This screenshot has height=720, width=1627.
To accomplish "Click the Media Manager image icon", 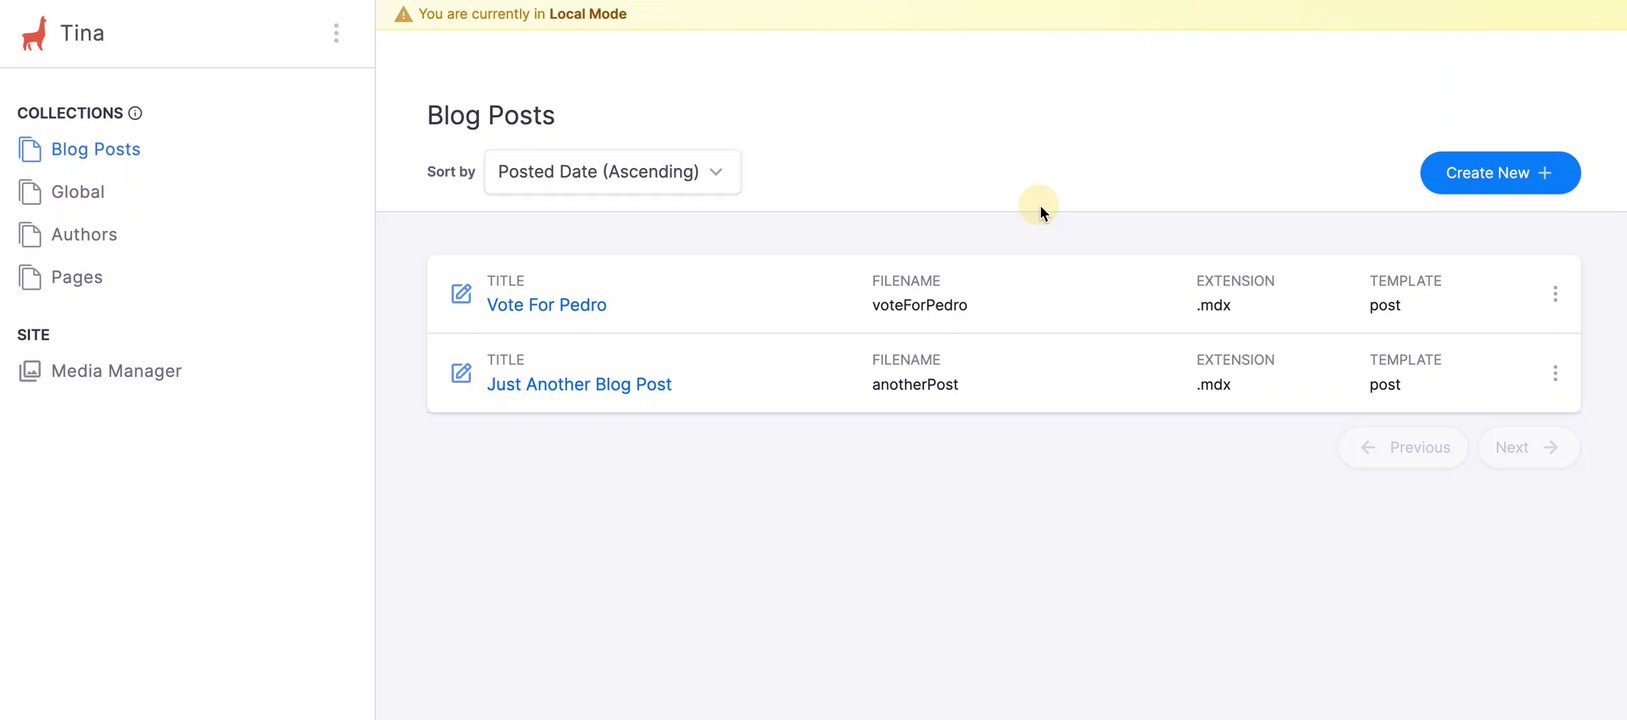I will pos(30,371).
